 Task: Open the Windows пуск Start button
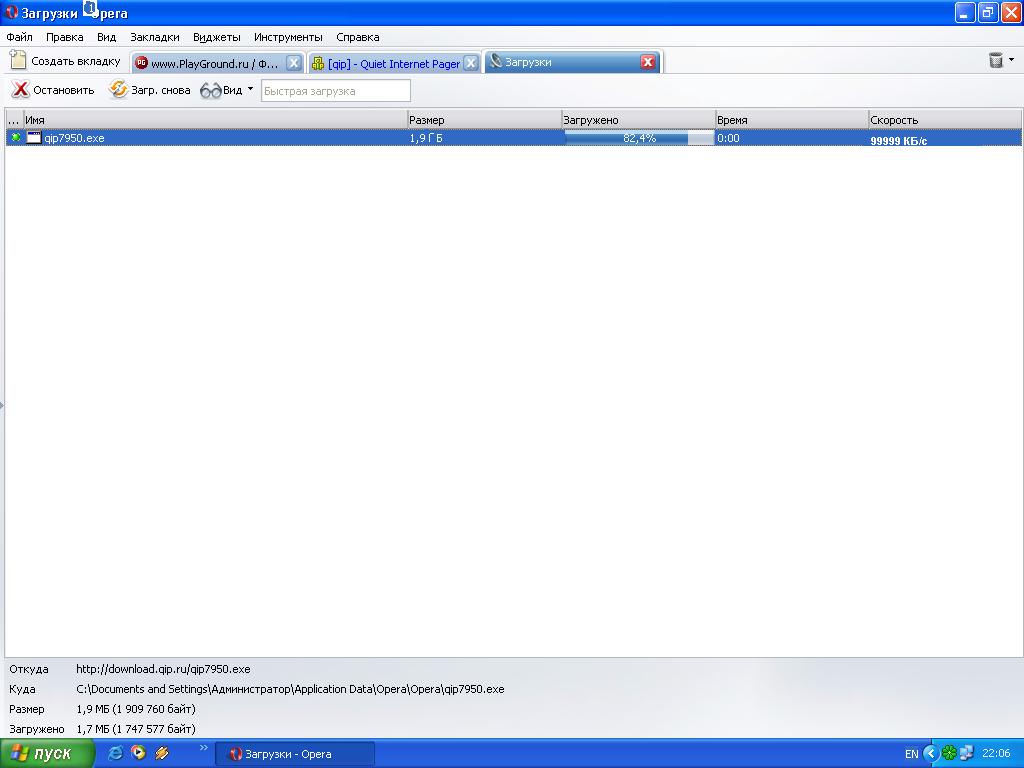coord(47,753)
